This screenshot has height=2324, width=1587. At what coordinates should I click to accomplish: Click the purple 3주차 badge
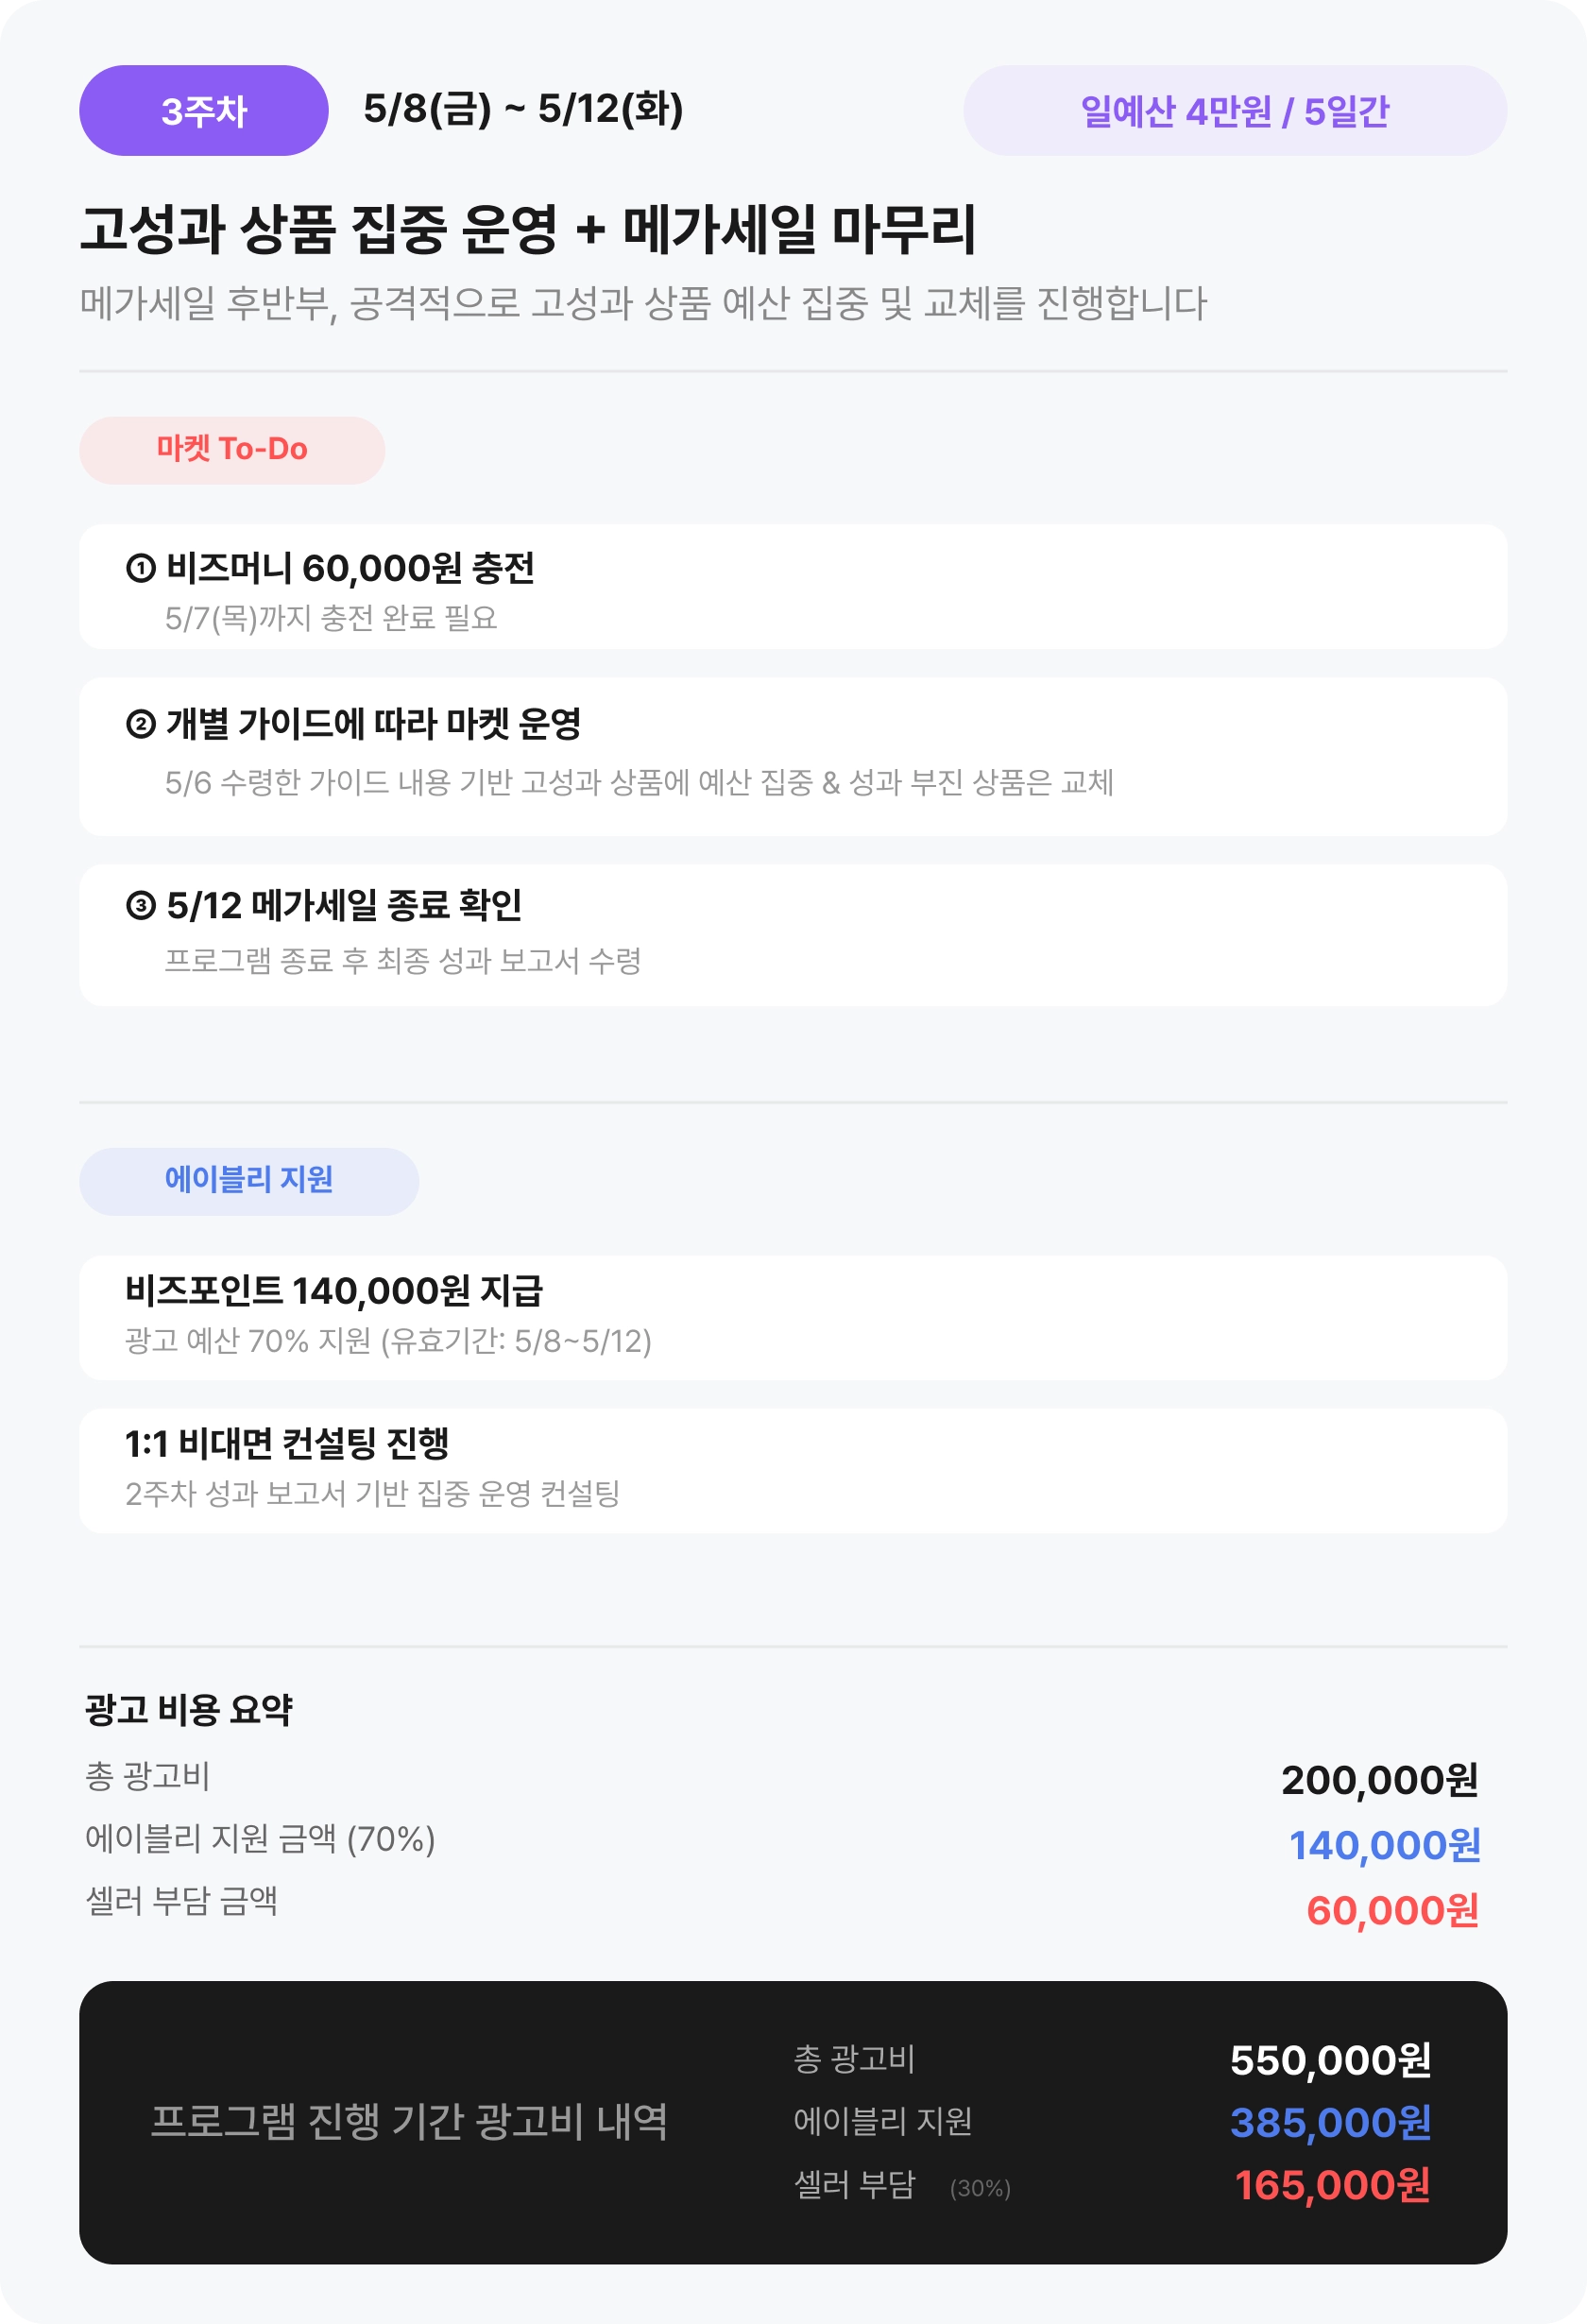point(204,111)
